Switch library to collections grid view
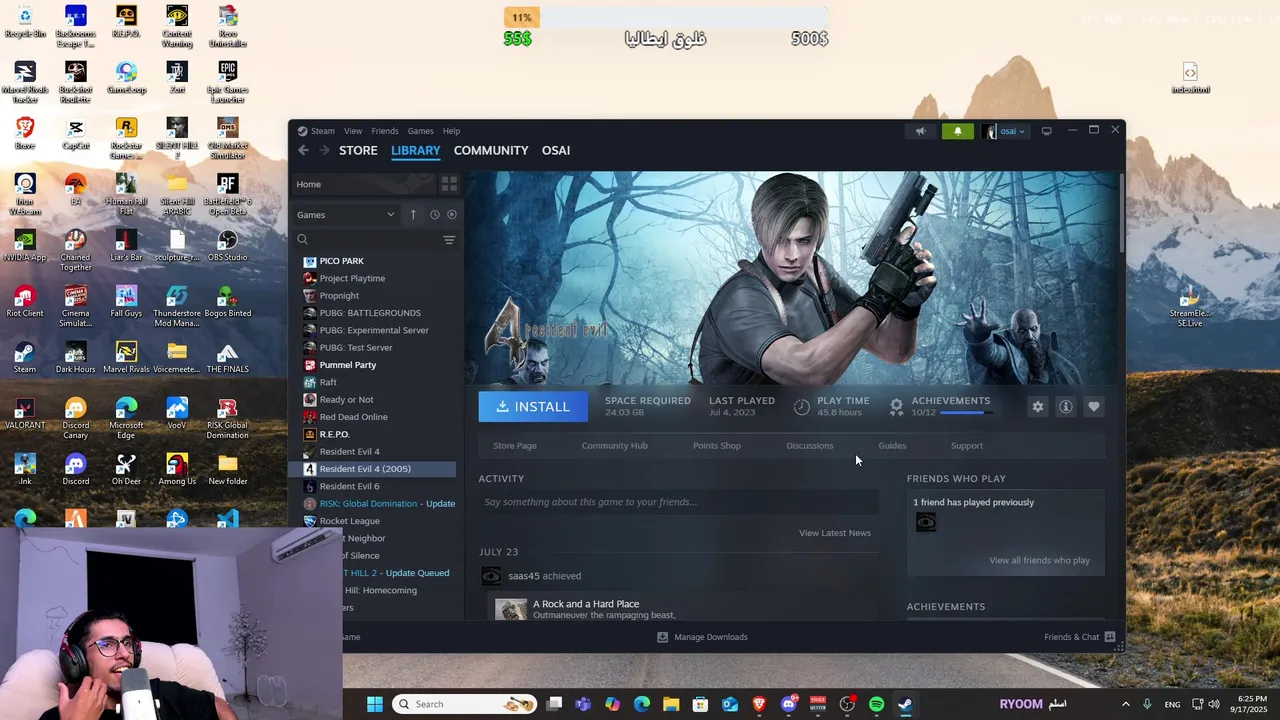Screen dimensions: 1280x720 coord(449,184)
